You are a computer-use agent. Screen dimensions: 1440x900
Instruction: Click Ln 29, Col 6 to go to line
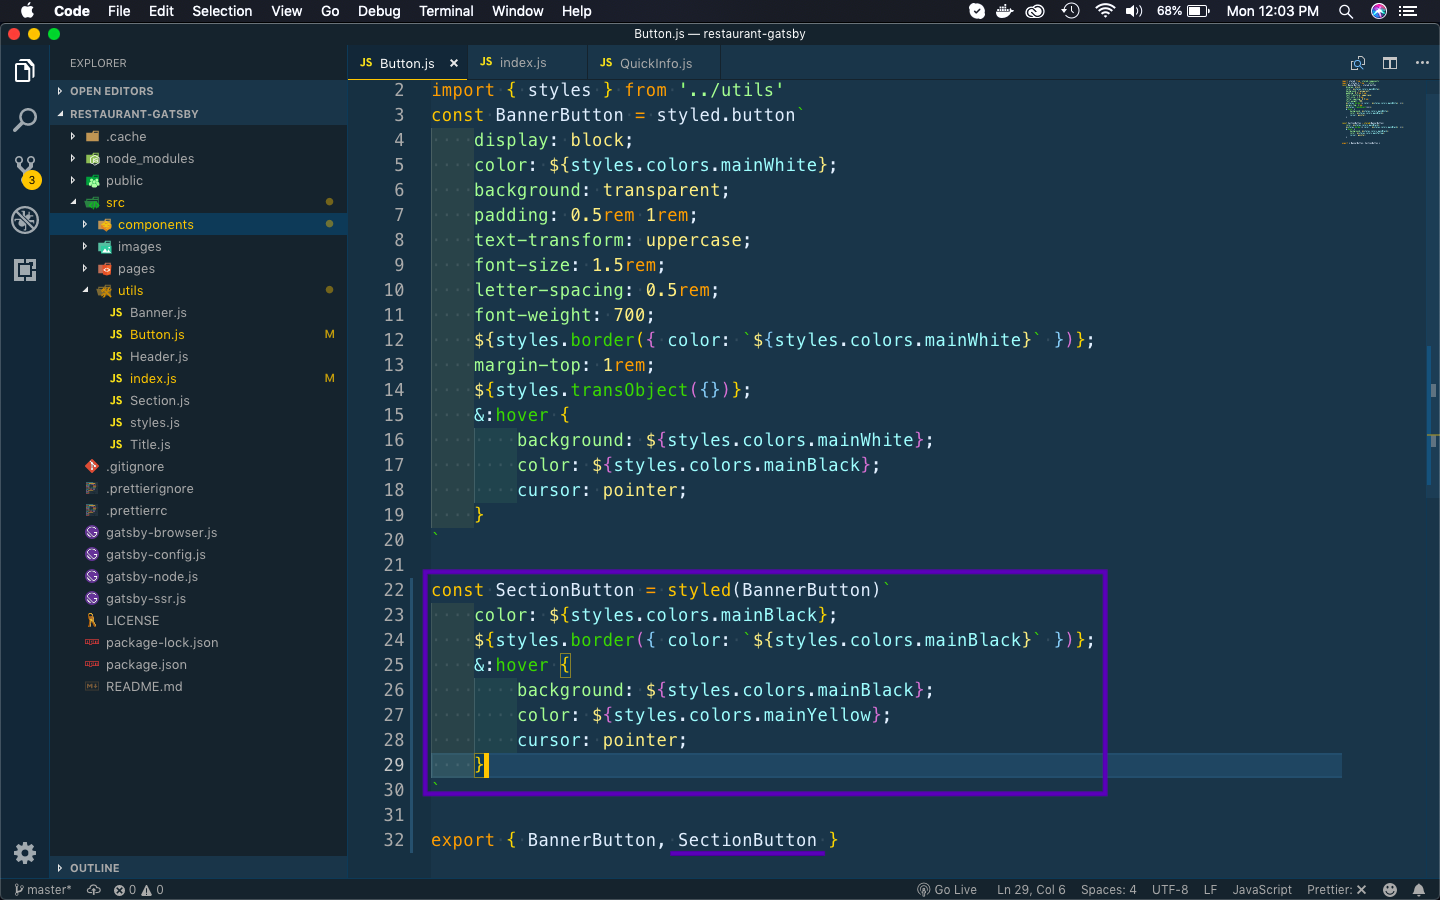(x=1031, y=890)
